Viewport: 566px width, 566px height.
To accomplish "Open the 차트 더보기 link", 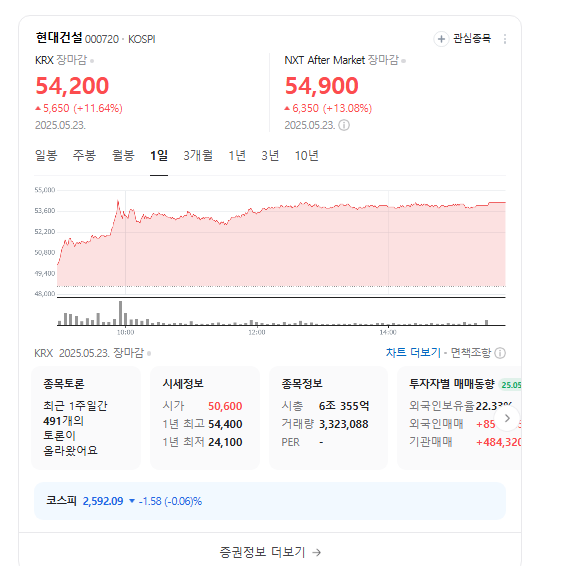I will click(x=413, y=353).
